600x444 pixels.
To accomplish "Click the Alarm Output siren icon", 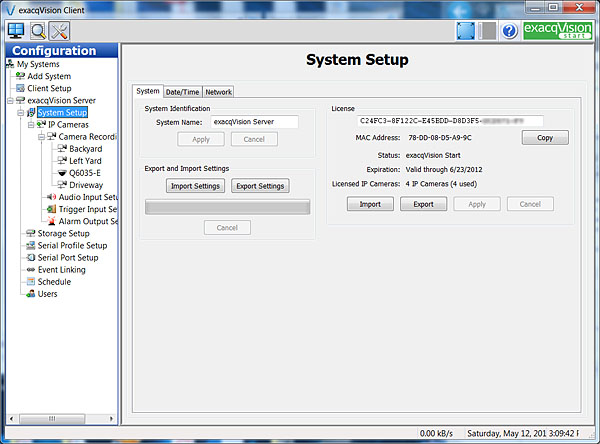I will (51, 221).
